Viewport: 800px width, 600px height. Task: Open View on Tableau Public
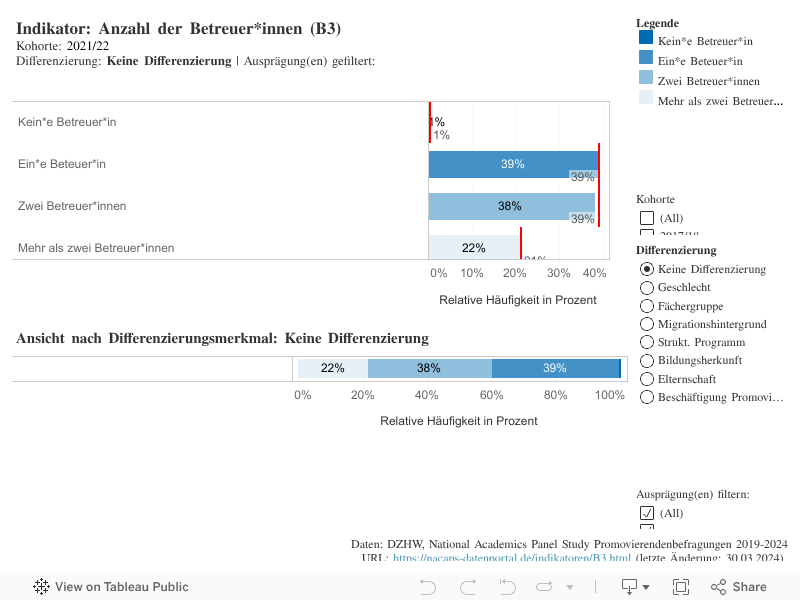click(x=110, y=587)
